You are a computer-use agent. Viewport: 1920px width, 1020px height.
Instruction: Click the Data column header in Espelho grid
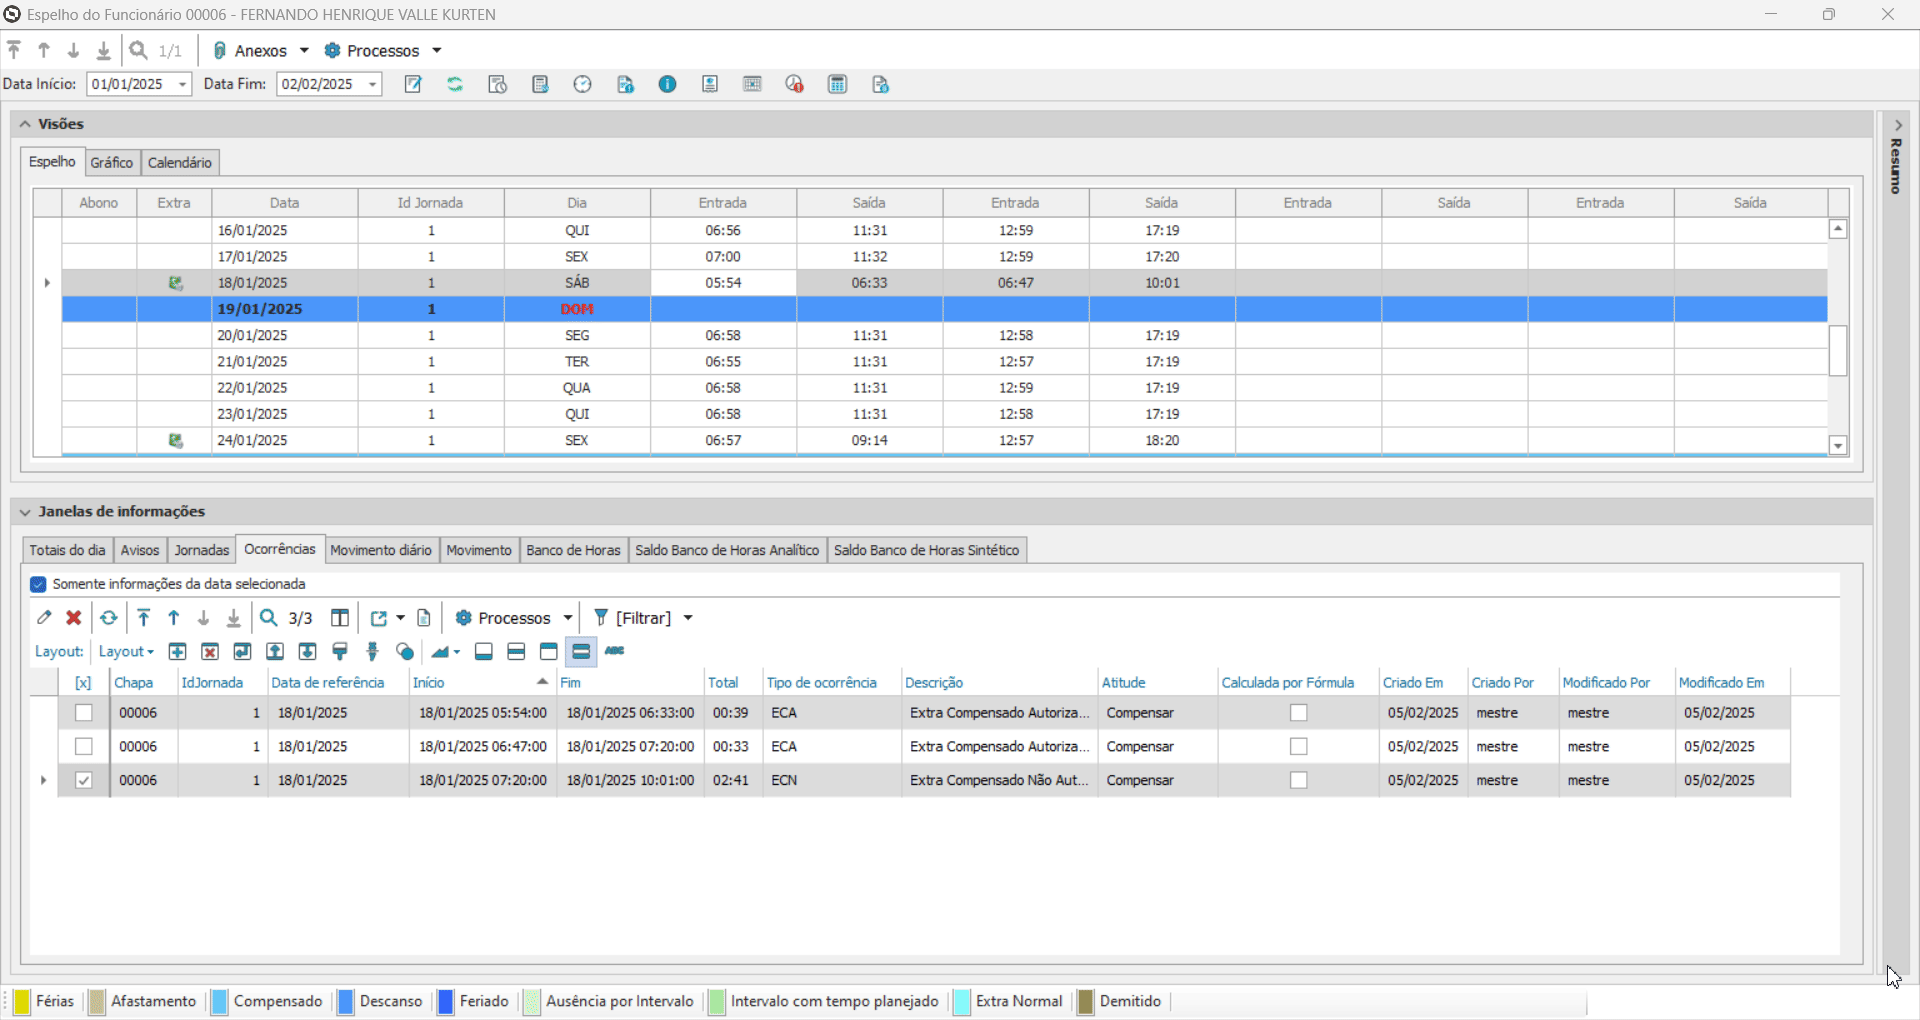click(x=285, y=203)
